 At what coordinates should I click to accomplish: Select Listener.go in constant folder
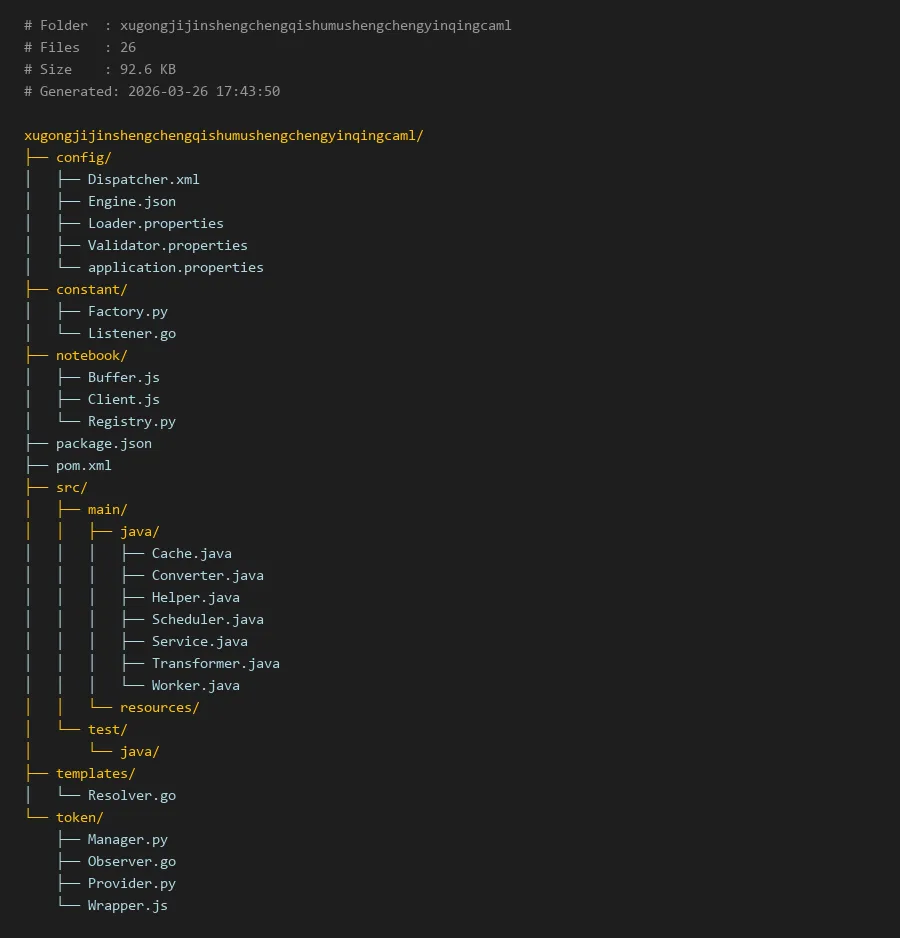click(x=131, y=333)
